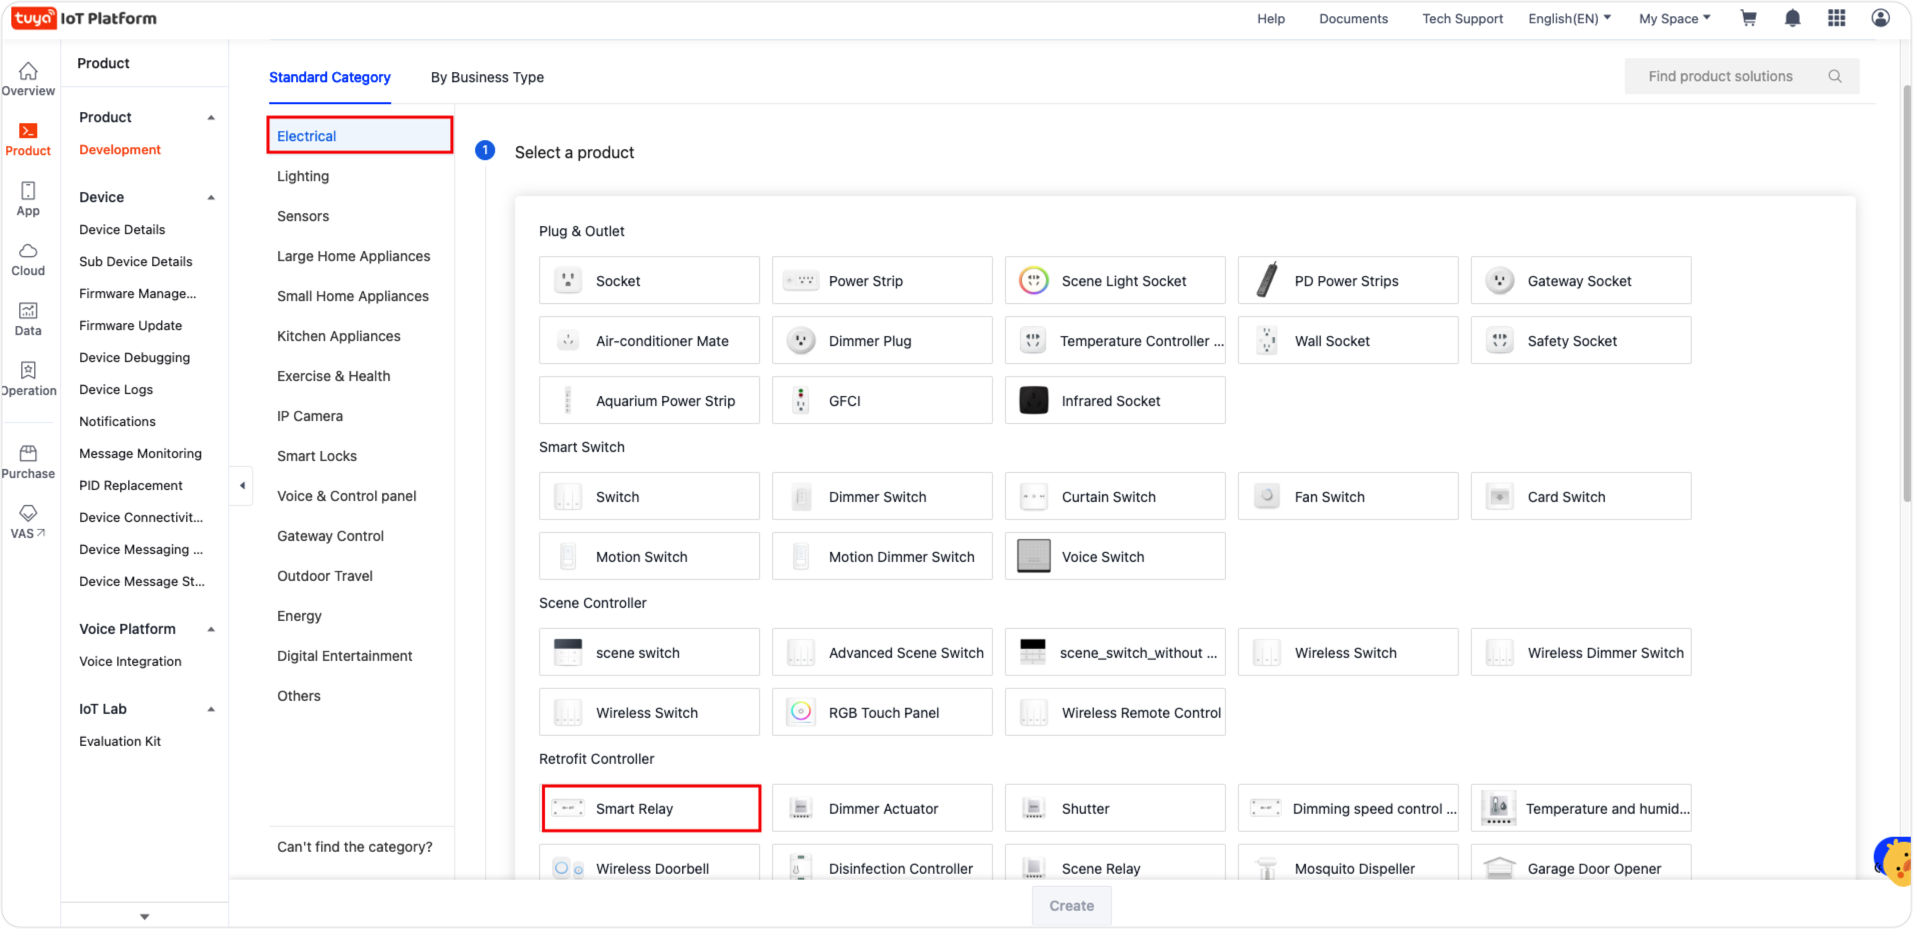Open the shopping cart icon

(1748, 18)
